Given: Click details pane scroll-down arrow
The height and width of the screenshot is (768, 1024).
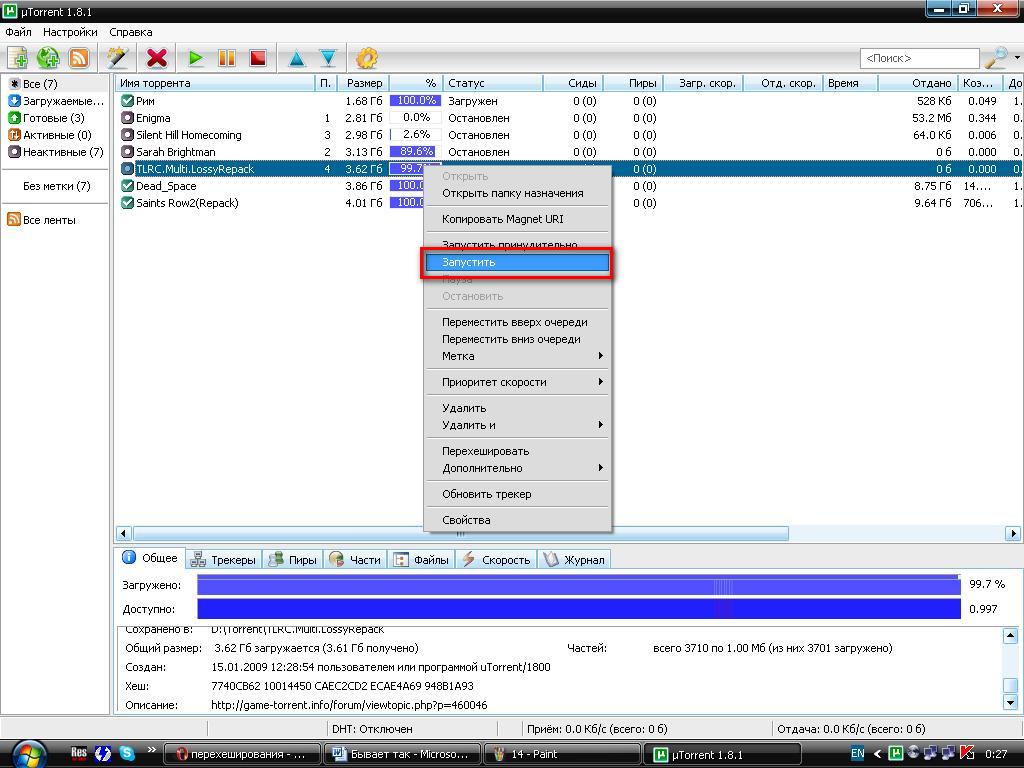Looking at the screenshot, I should (x=1010, y=703).
